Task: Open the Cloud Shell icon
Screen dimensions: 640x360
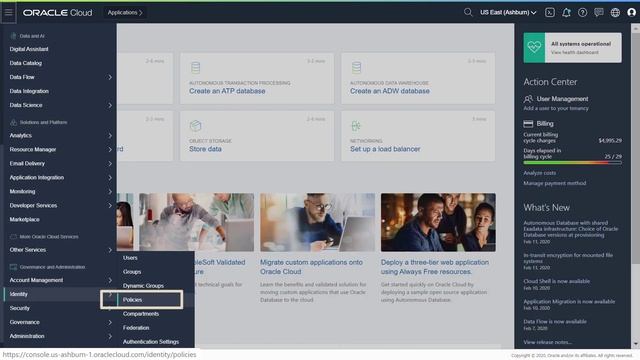Action: pos(550,13)
